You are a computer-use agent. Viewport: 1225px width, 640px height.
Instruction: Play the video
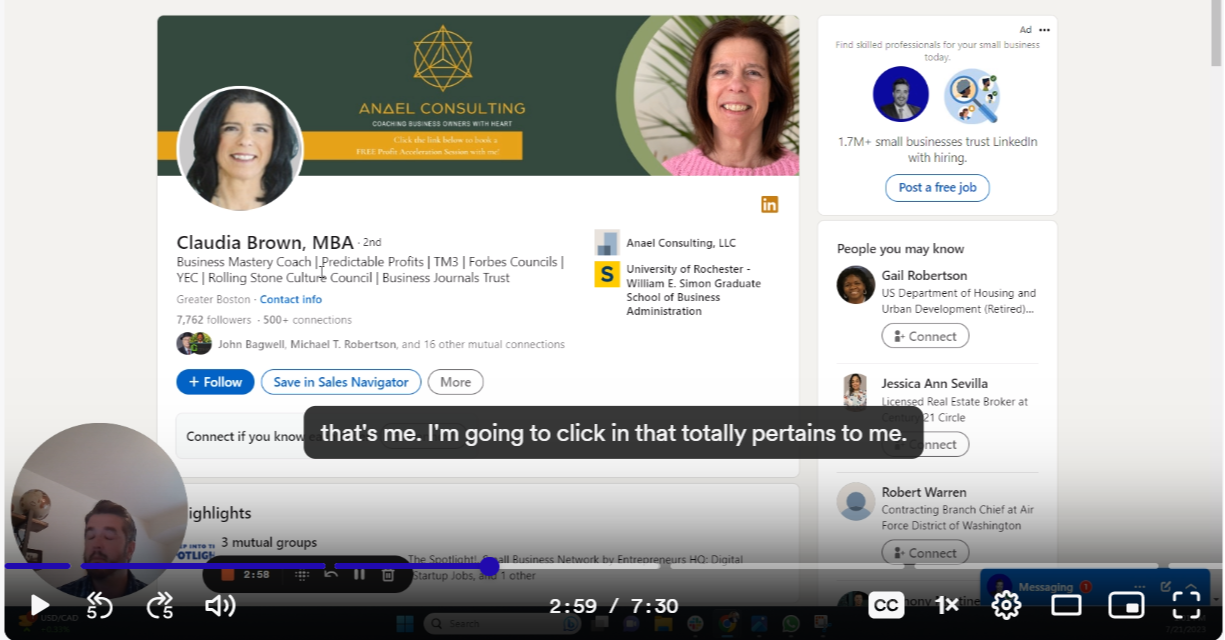click(x=39, y=605)
